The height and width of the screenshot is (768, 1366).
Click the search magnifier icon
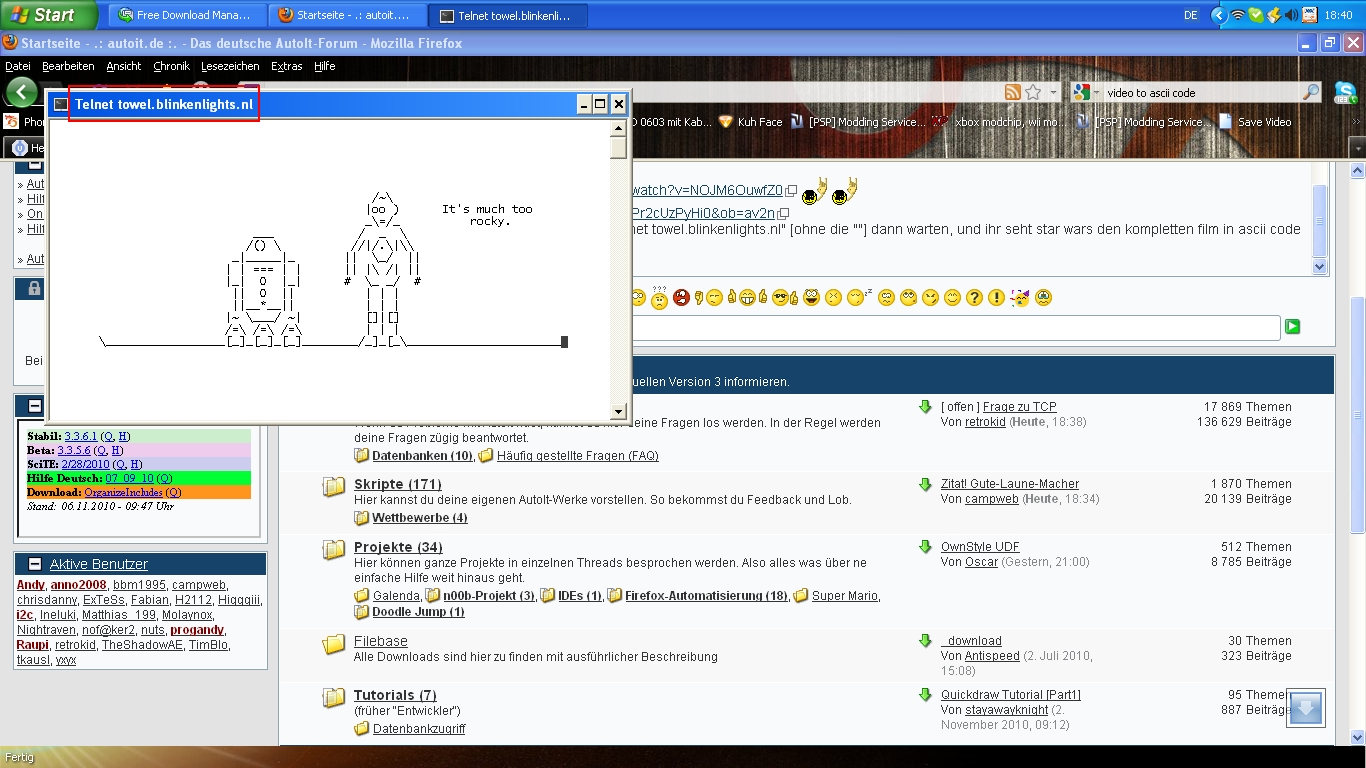pos(1311,92)
